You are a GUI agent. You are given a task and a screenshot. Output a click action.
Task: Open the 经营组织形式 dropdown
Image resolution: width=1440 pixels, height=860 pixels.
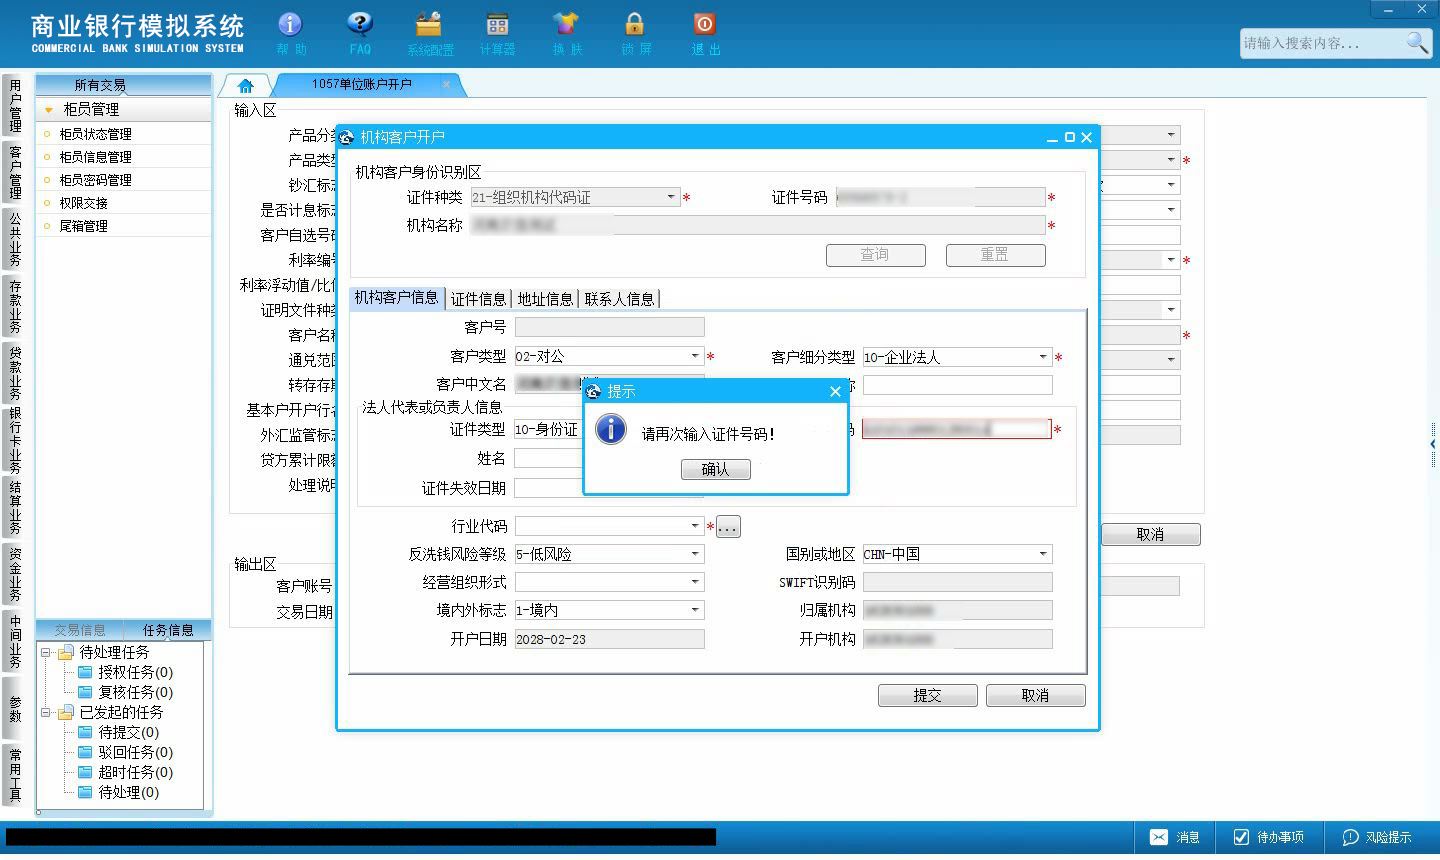[x=695, y=582]
